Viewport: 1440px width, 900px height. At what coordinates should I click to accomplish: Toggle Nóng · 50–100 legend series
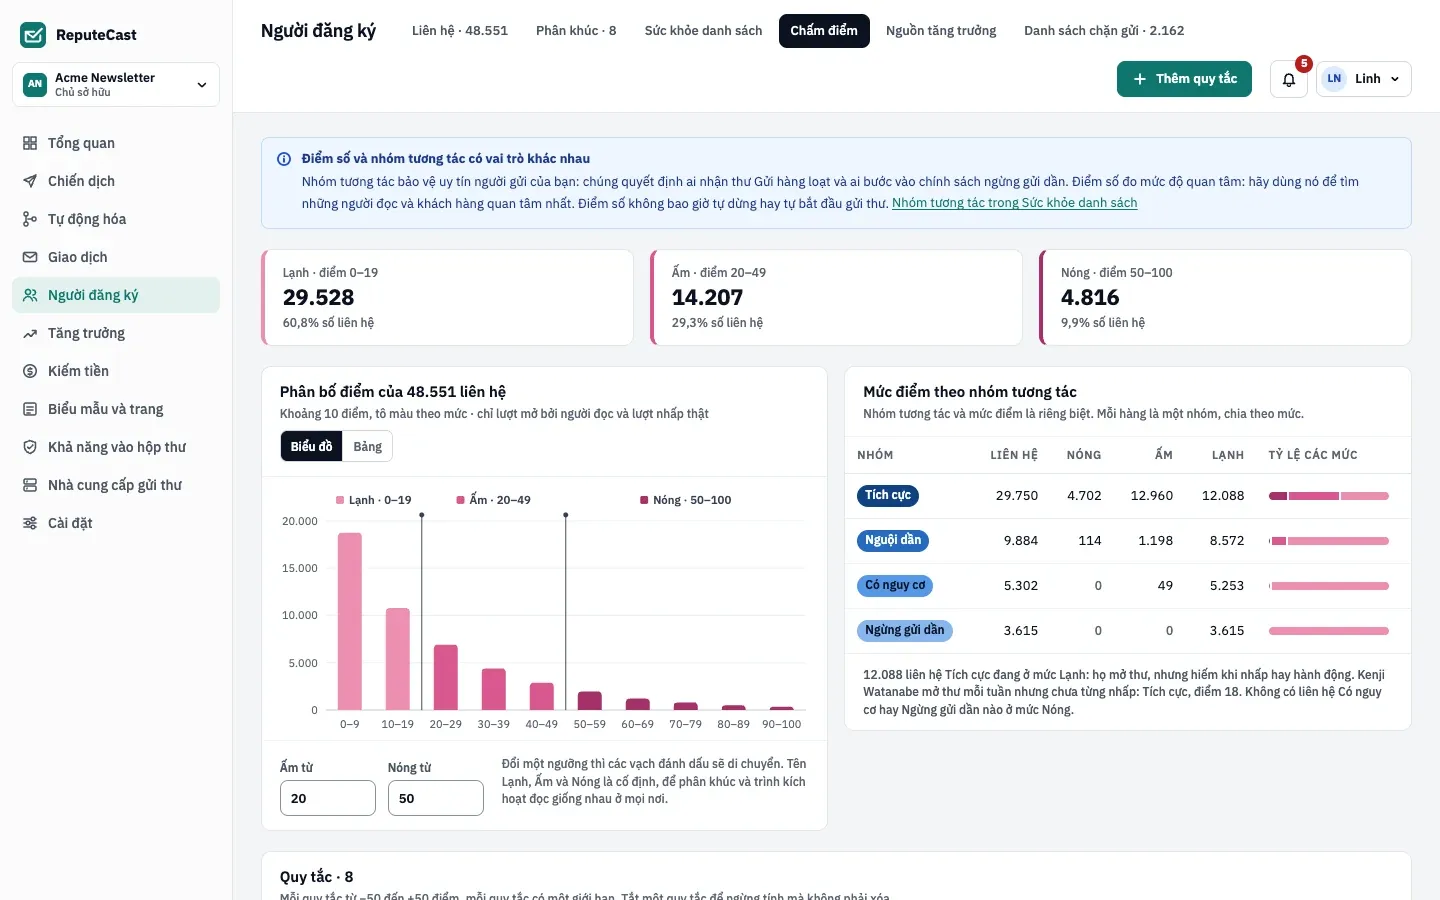pyautogui.click(x=686, y=500)
